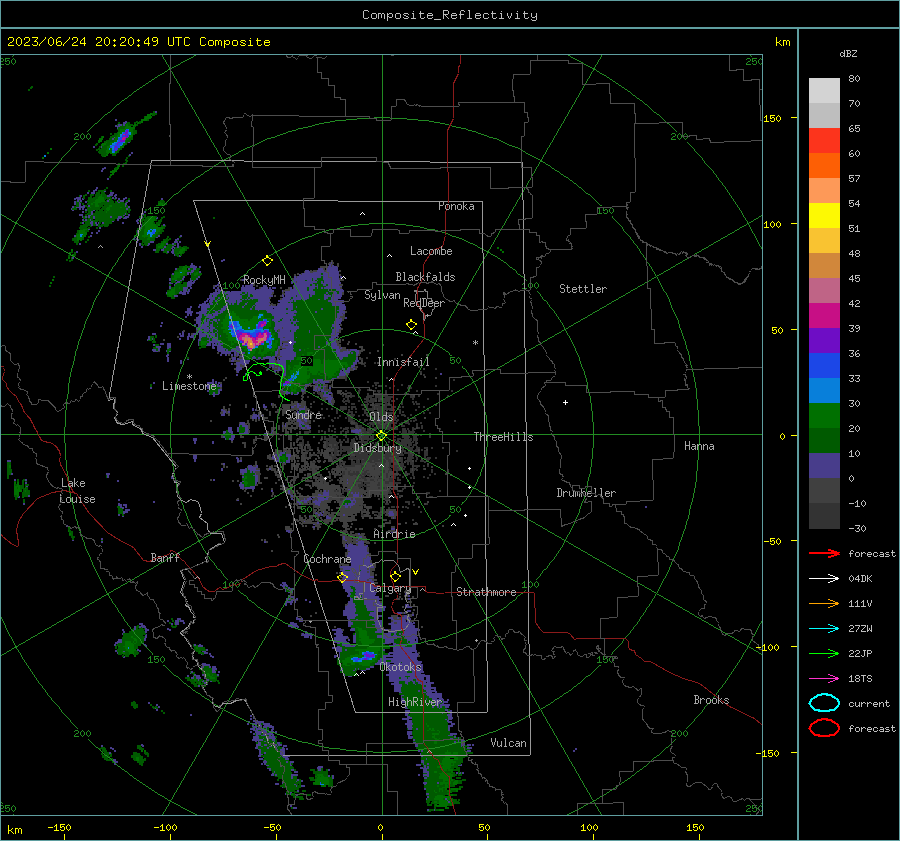Click the Blackfalds label
This screenshot has width=900, height=841.
pyautogui.click(x=425, y=277)
